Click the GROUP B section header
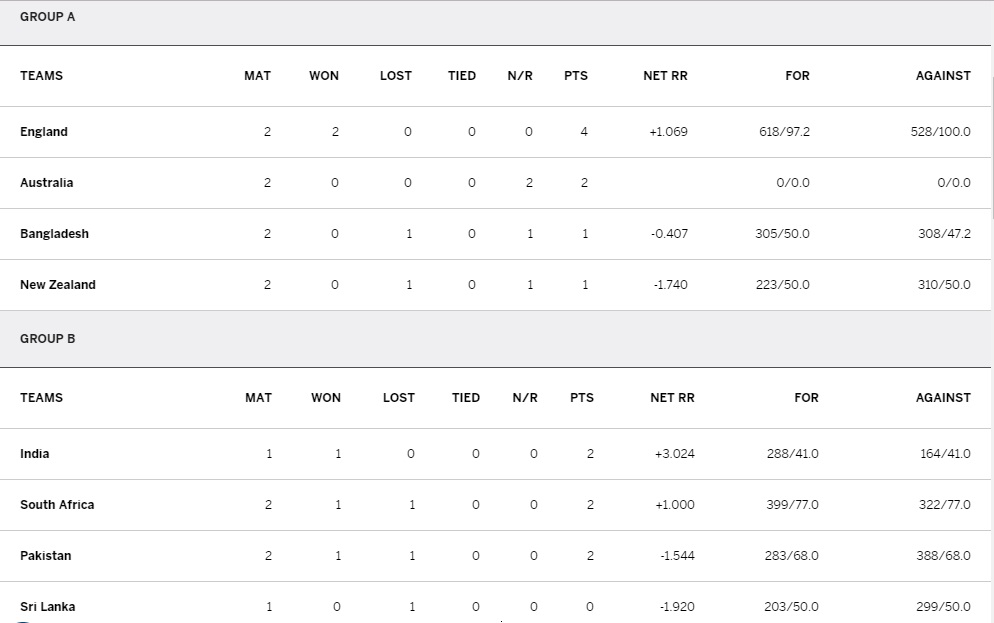994x623 pixels. click(47, 339)
